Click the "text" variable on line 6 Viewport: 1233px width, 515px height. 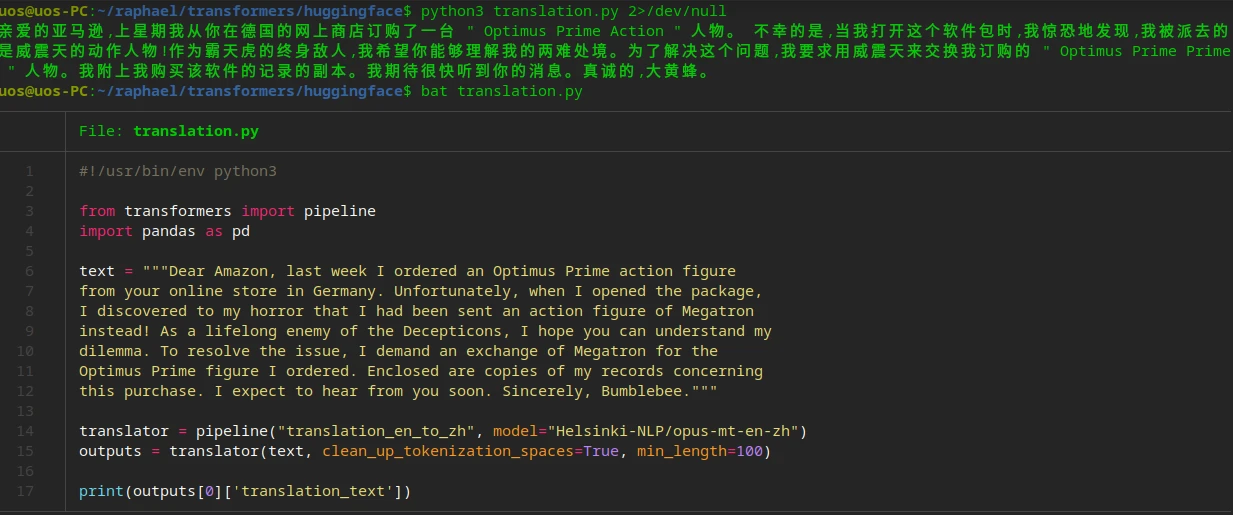point(97,271)
